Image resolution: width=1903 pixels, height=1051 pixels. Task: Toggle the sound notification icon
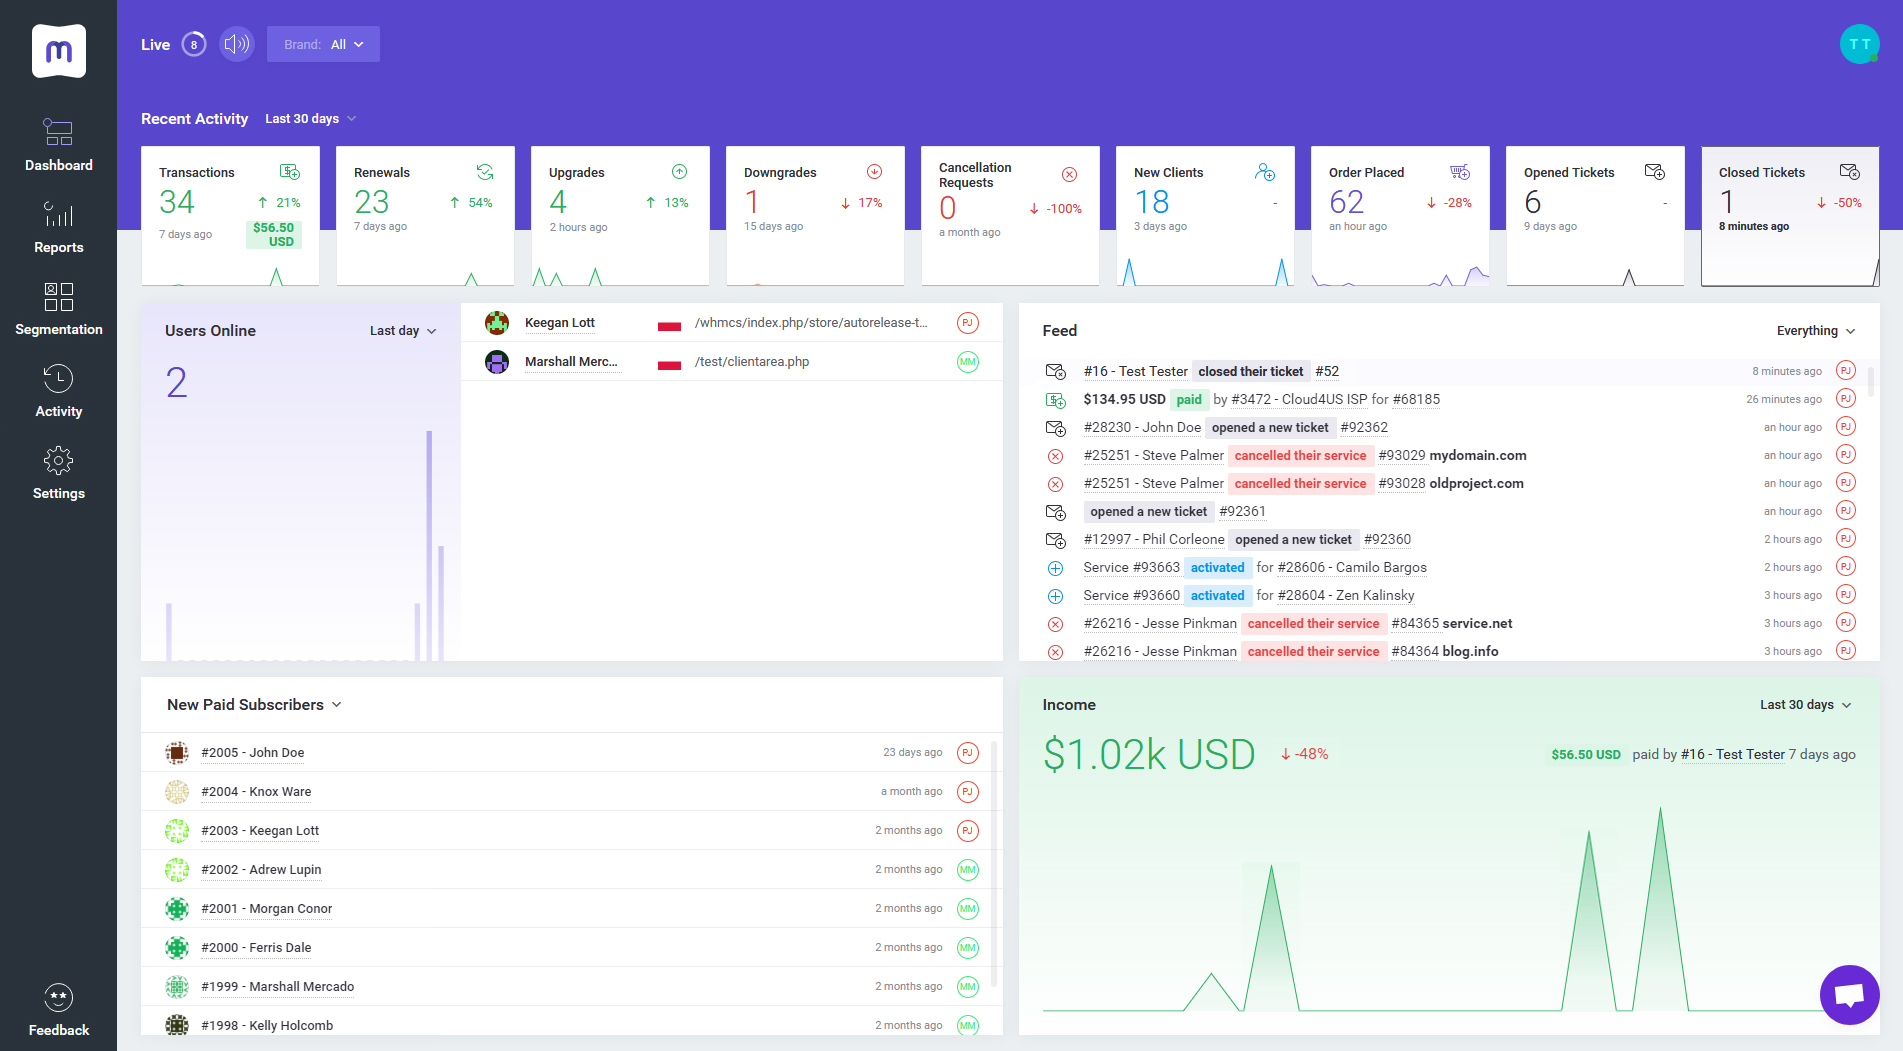237,44
